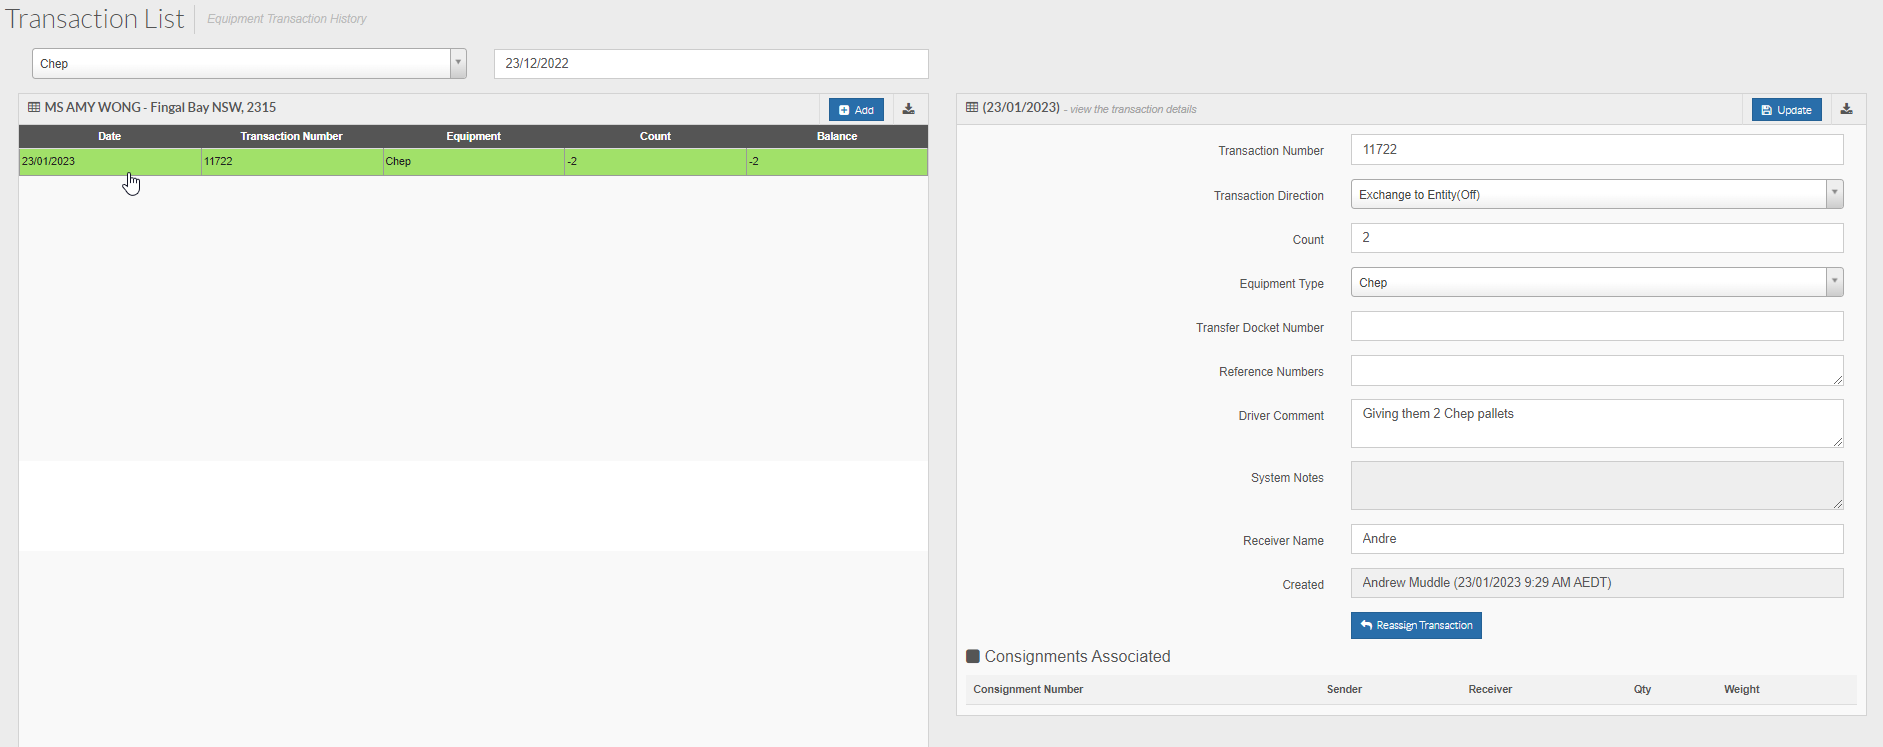
Task: Click the Consignment Number column header
Action: (1028, 689)
